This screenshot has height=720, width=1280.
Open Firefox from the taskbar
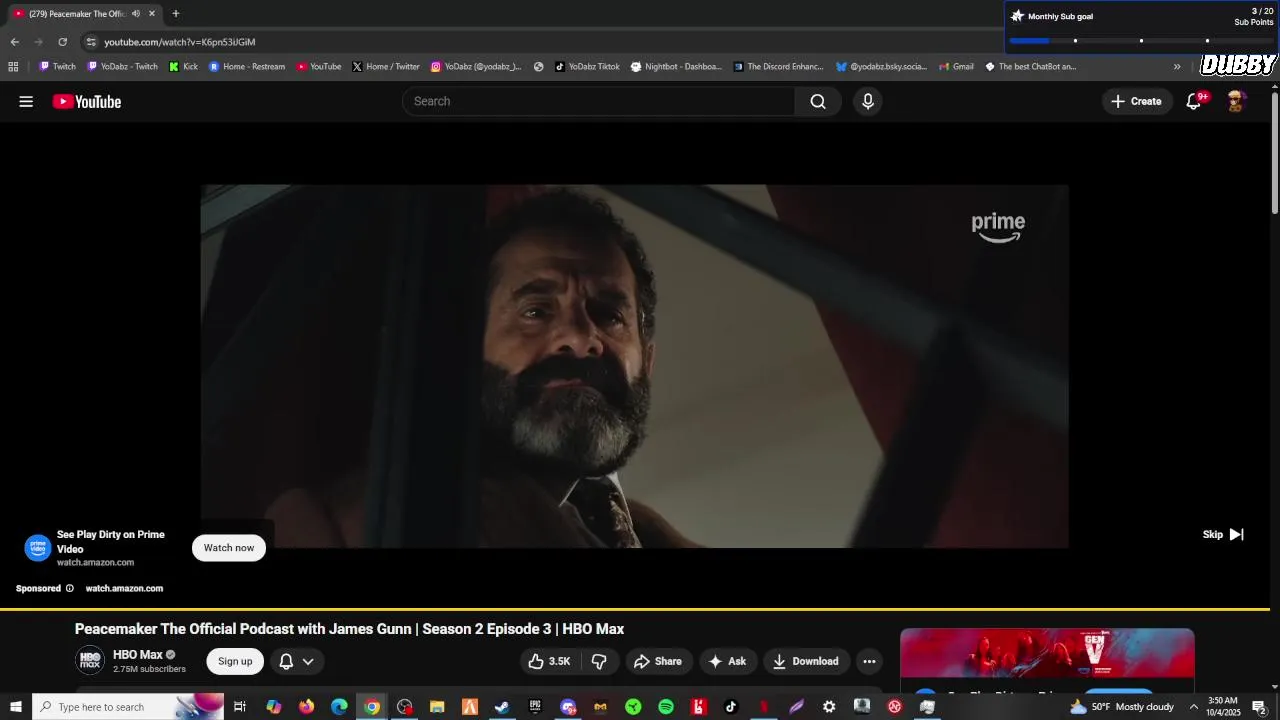[306, 707]
